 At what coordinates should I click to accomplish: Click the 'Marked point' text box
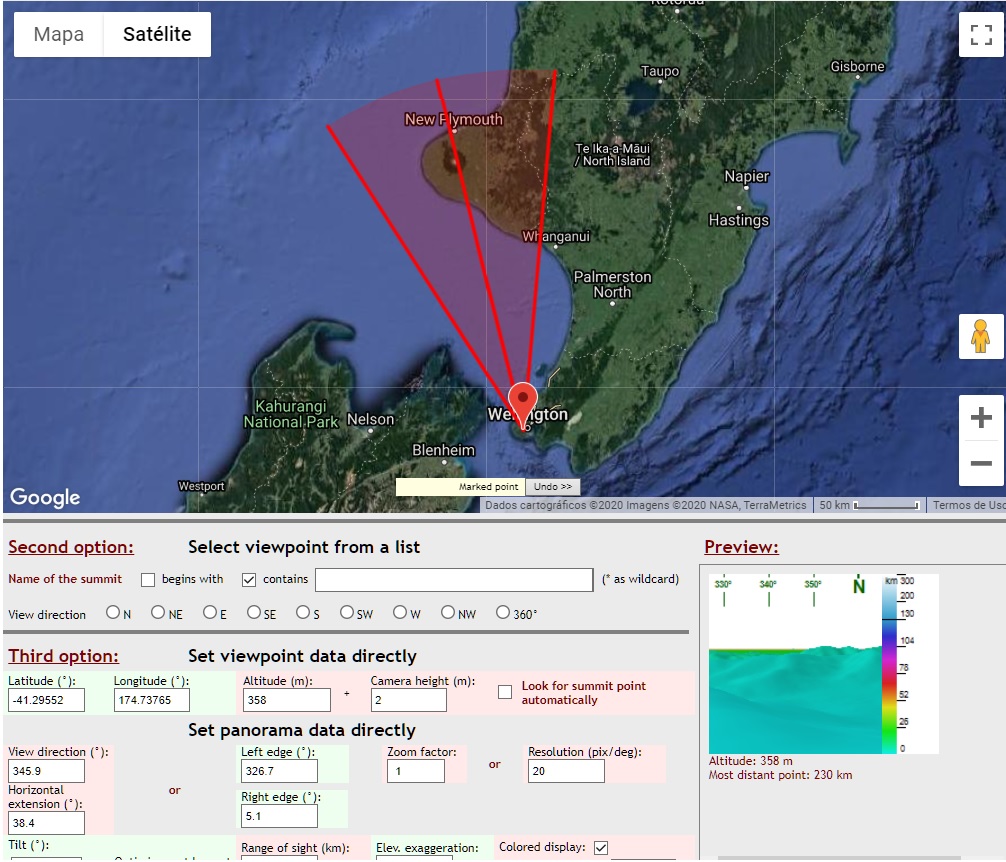[x=461, y=487]
